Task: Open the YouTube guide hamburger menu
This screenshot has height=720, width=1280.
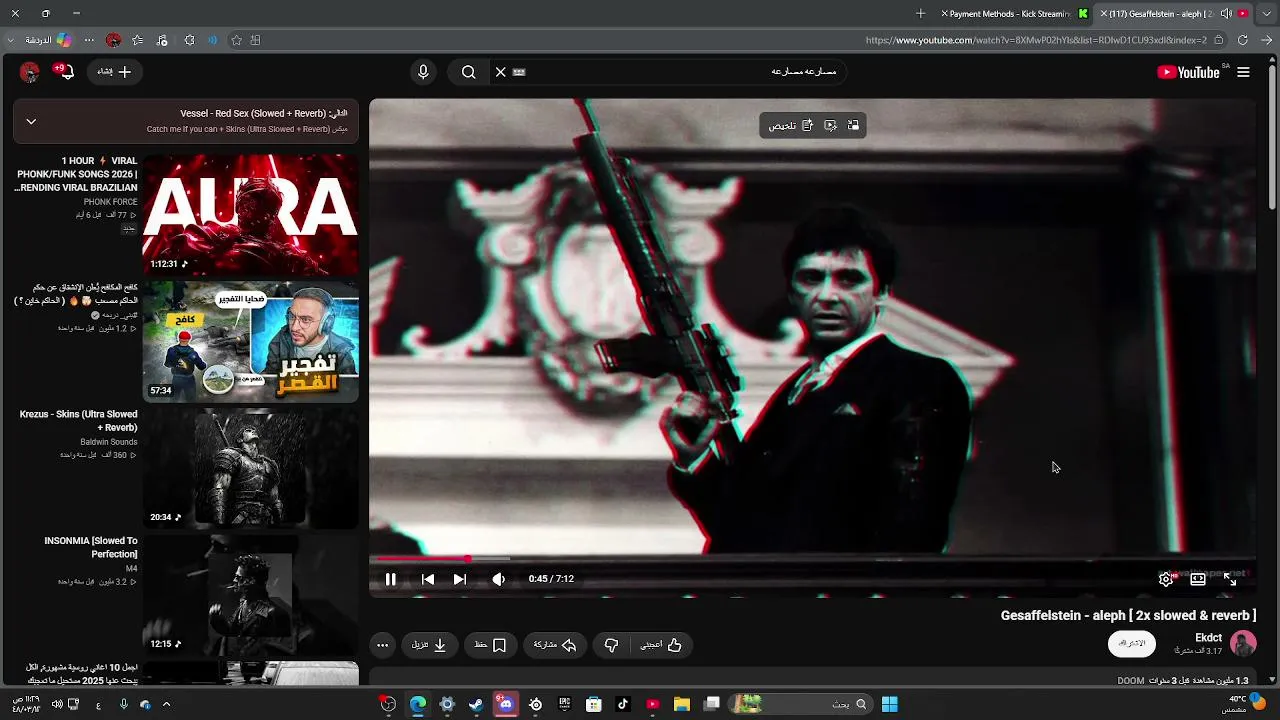Action: [x=1243, y=72]
